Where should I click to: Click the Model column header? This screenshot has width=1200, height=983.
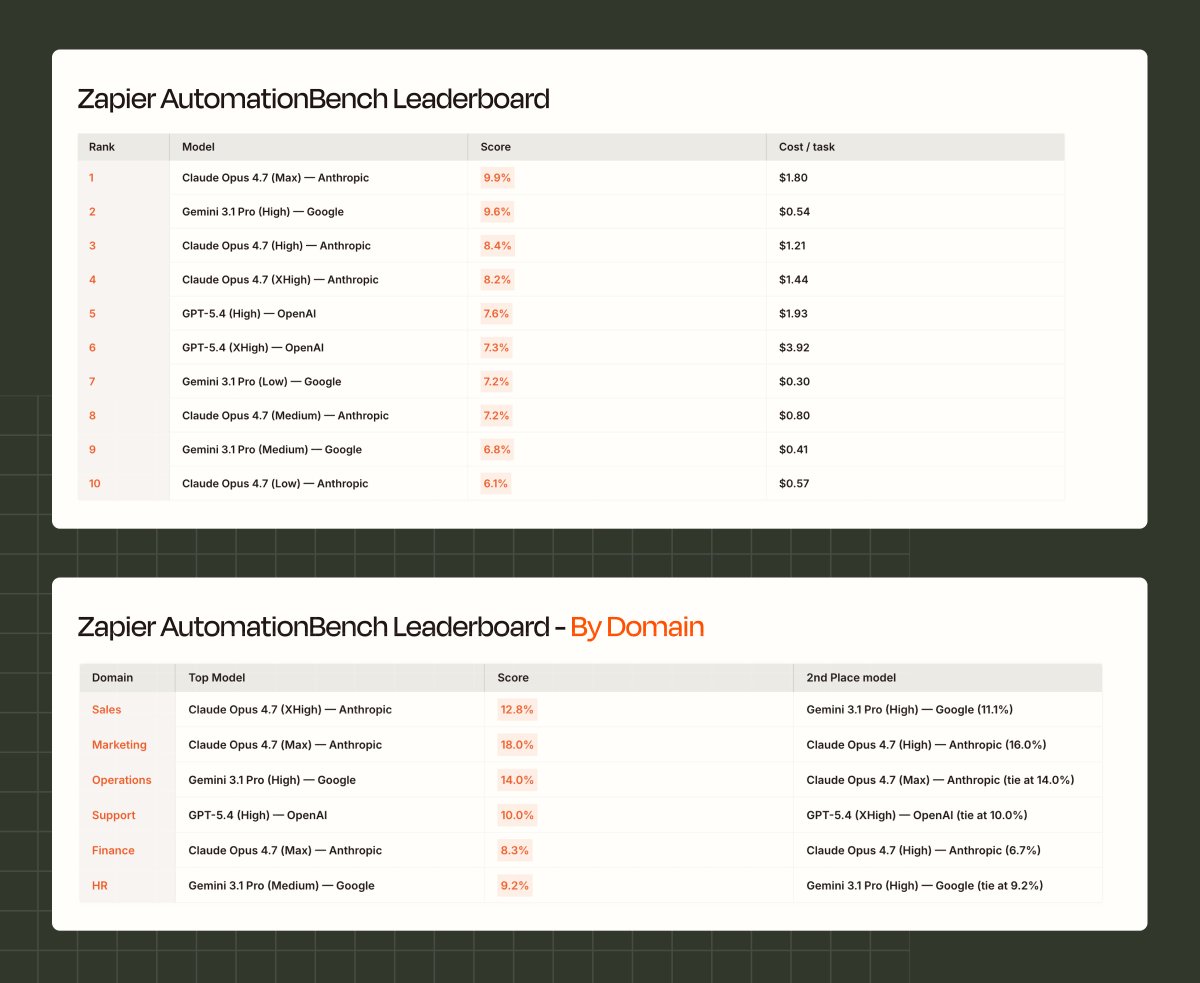318,147
